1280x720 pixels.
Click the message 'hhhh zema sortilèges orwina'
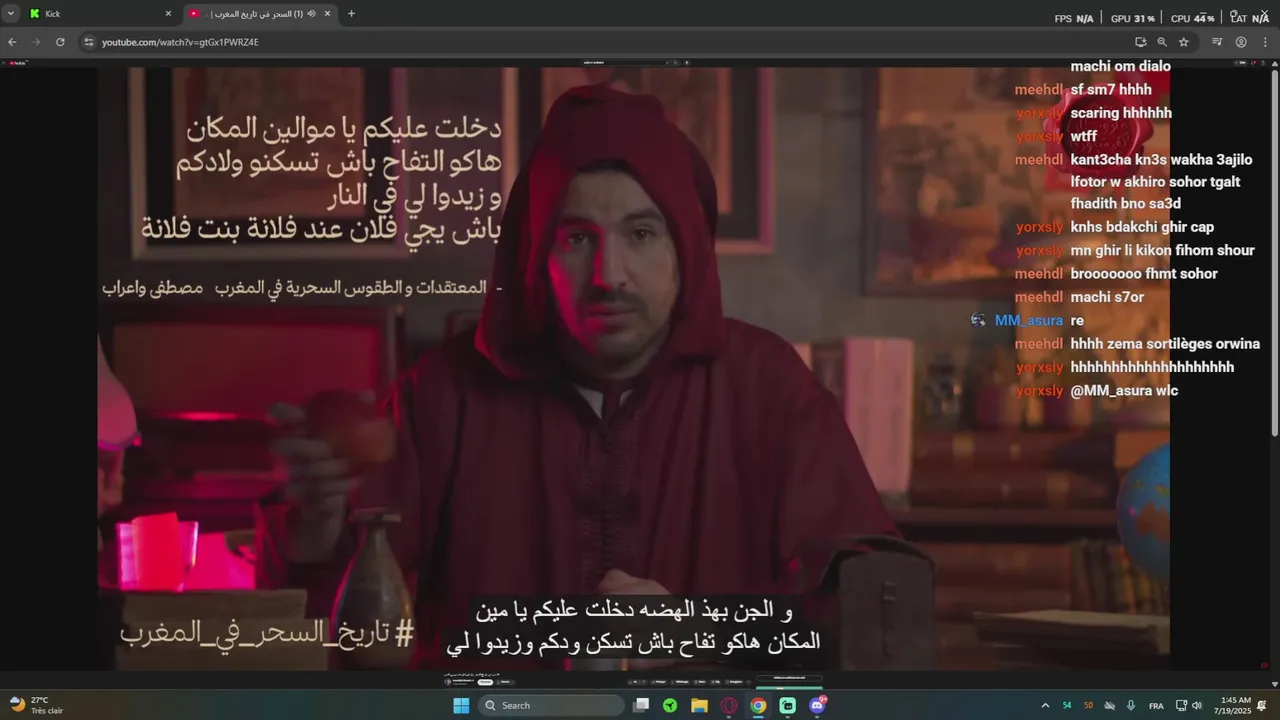(x=1165, y=344)
